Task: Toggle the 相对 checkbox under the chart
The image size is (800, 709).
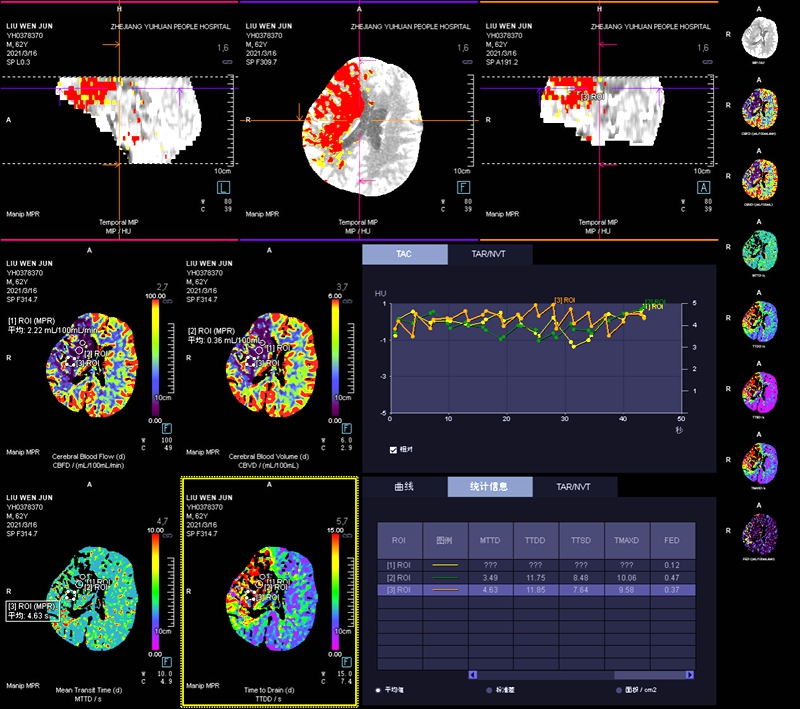Action: [395, 451]
